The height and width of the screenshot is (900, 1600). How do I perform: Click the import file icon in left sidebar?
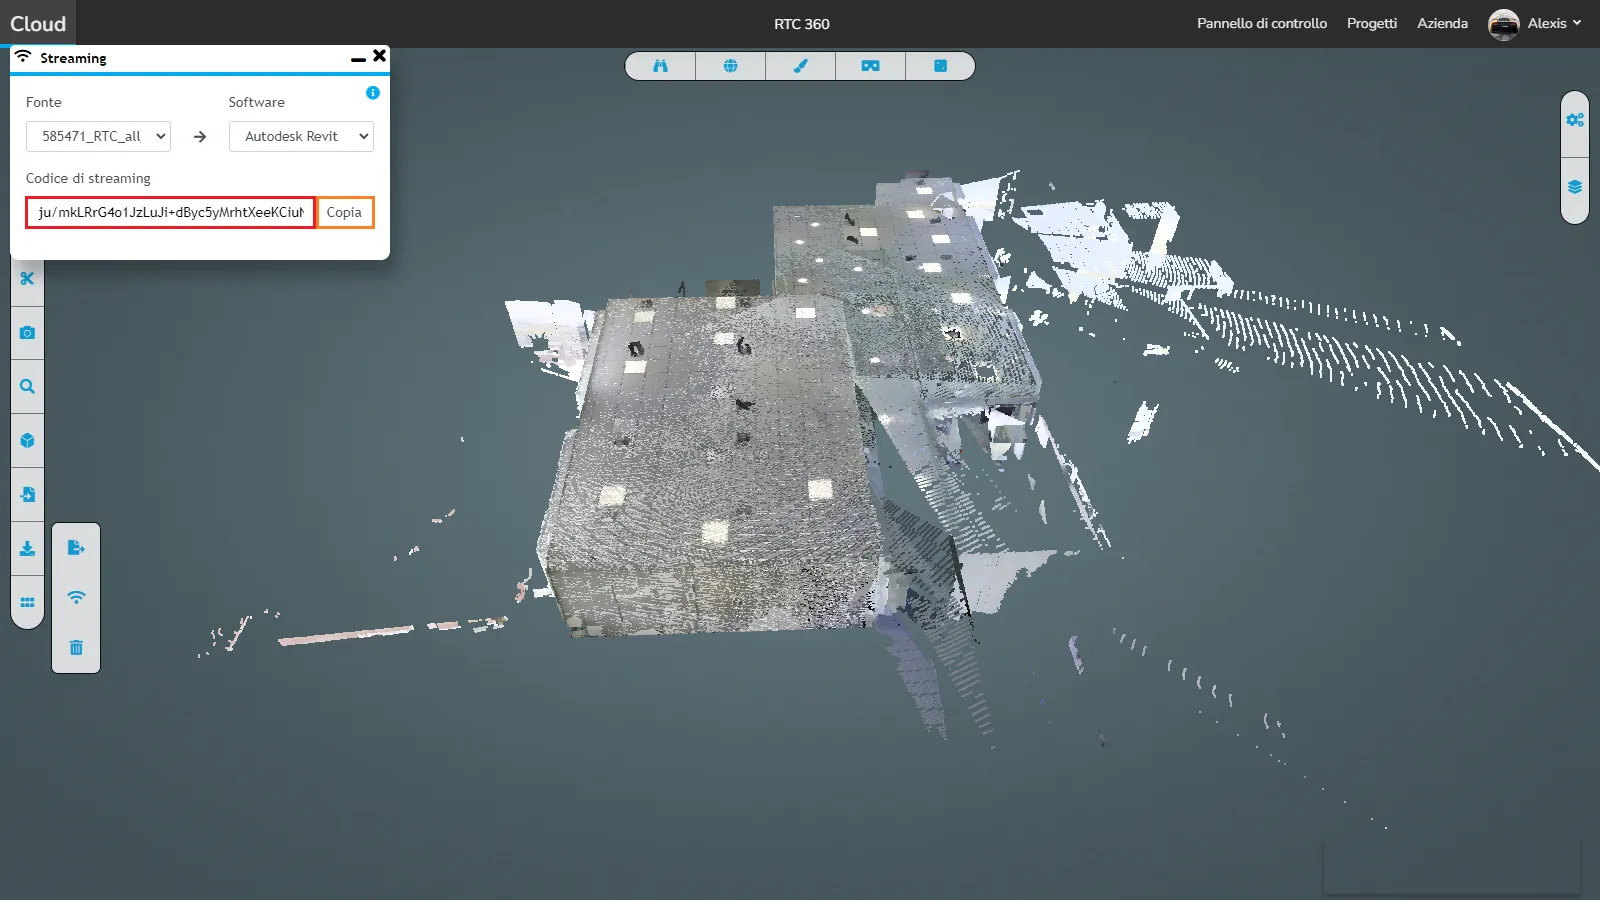(27, 495)
